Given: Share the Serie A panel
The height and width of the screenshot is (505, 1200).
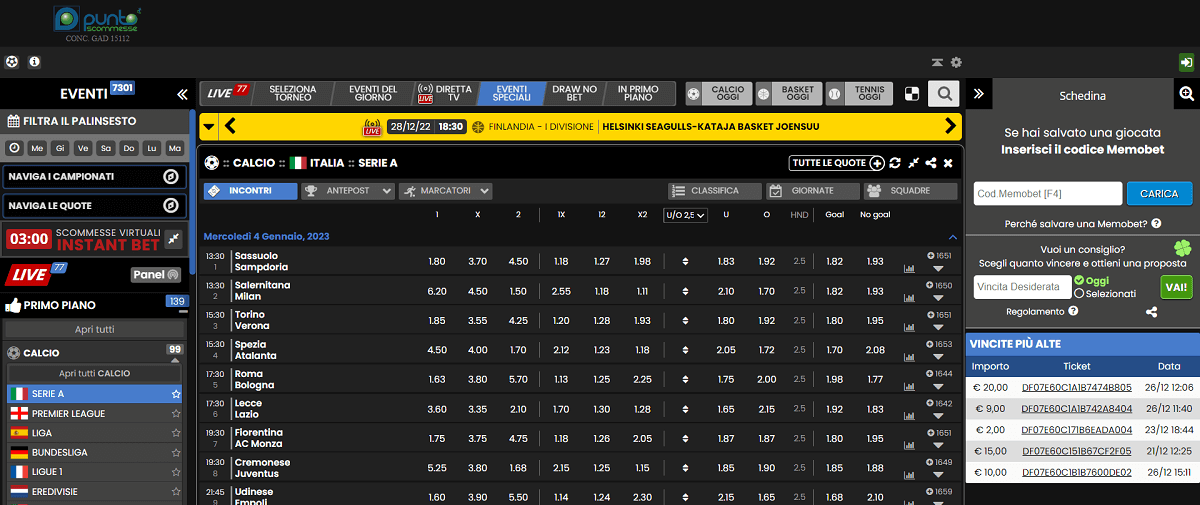Looking at the screenshot, I should coord(931,163).
